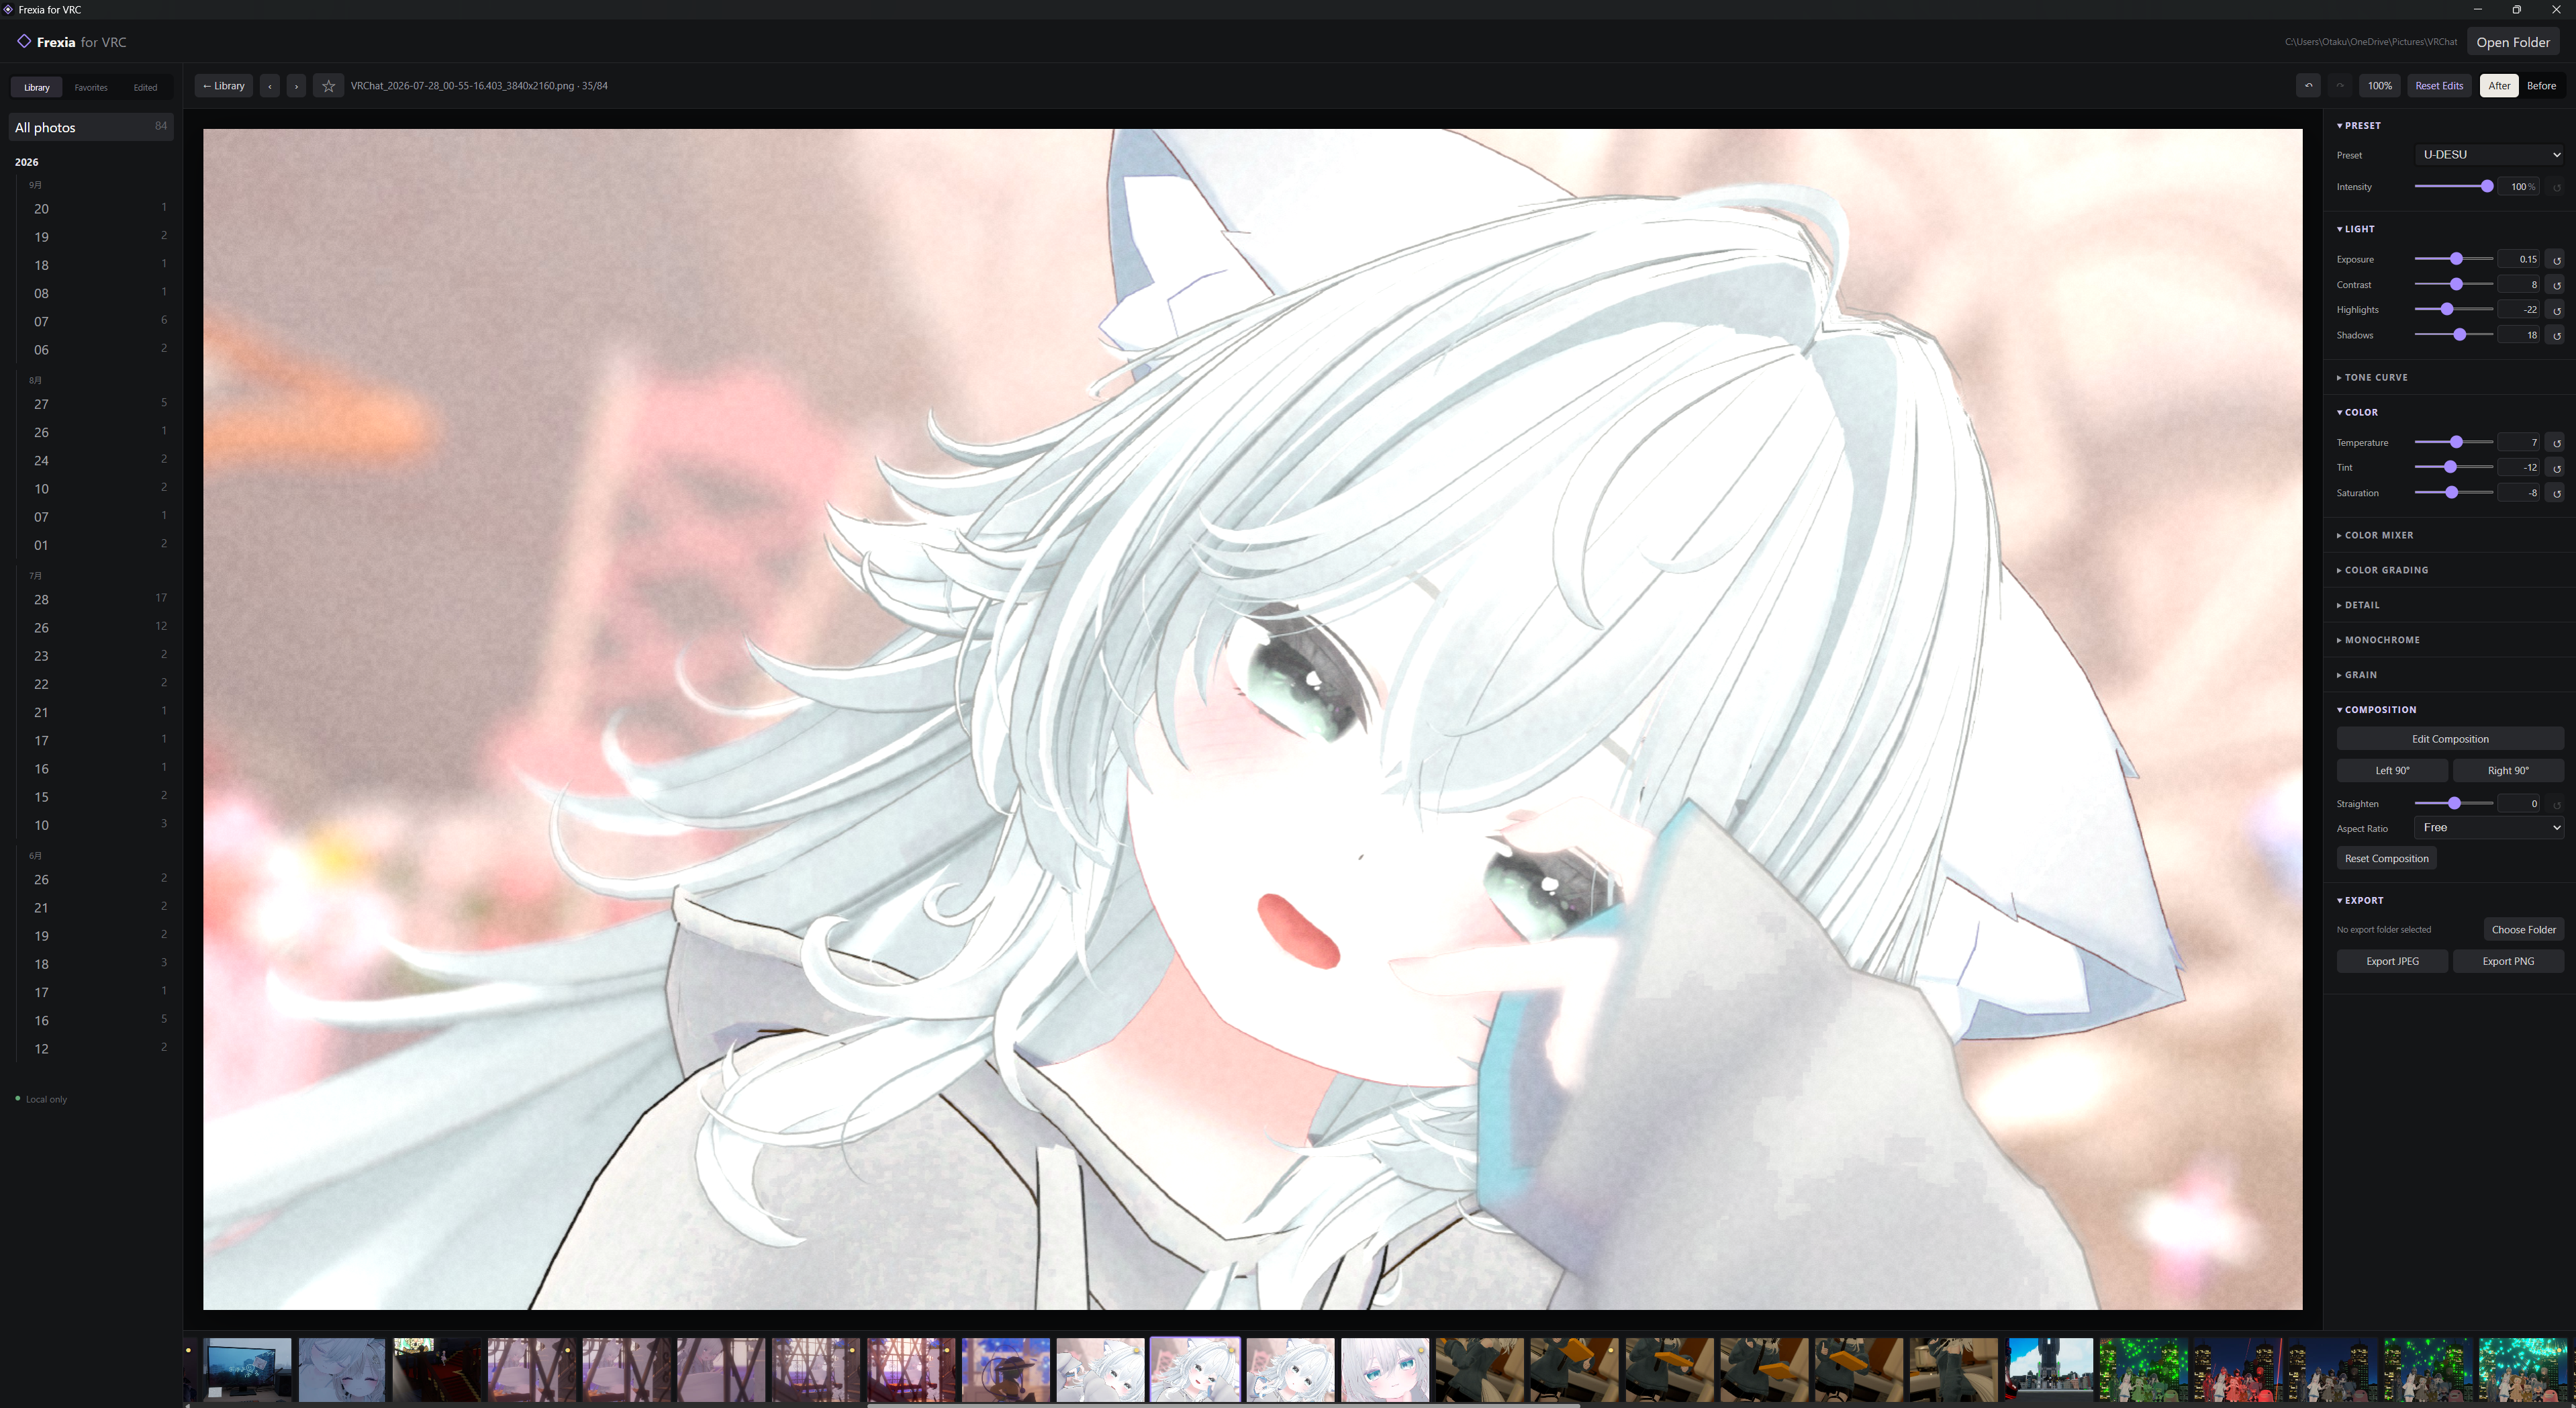Screen dimensions: 2576x1408
Task: Reset Exposure value icon
Action: pyautogui.click(x=2556, y=260)
